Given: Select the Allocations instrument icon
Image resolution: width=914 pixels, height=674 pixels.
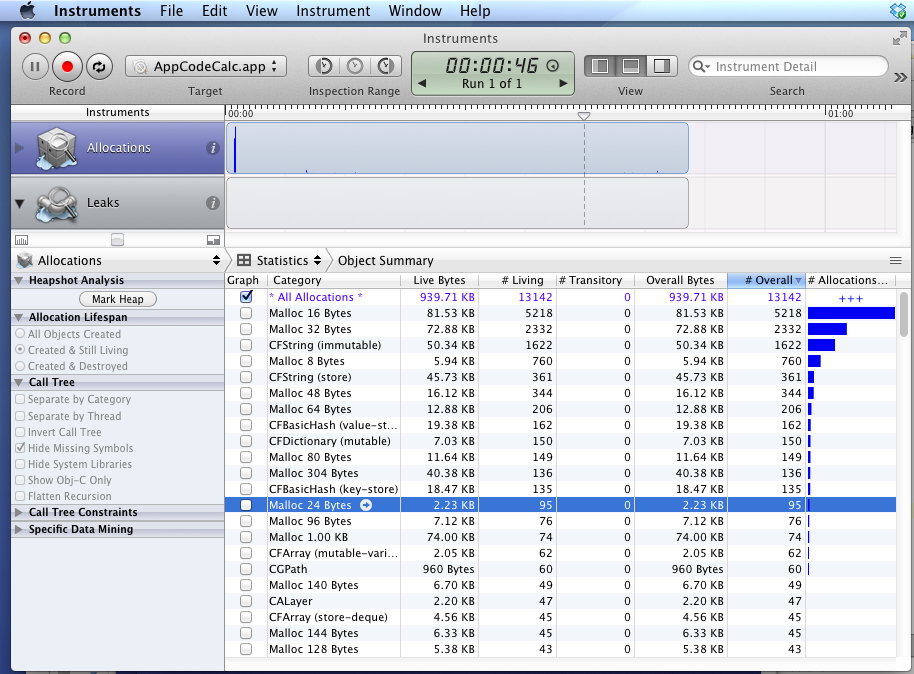Looking at the screenshot, I should [x=57, y=148].
